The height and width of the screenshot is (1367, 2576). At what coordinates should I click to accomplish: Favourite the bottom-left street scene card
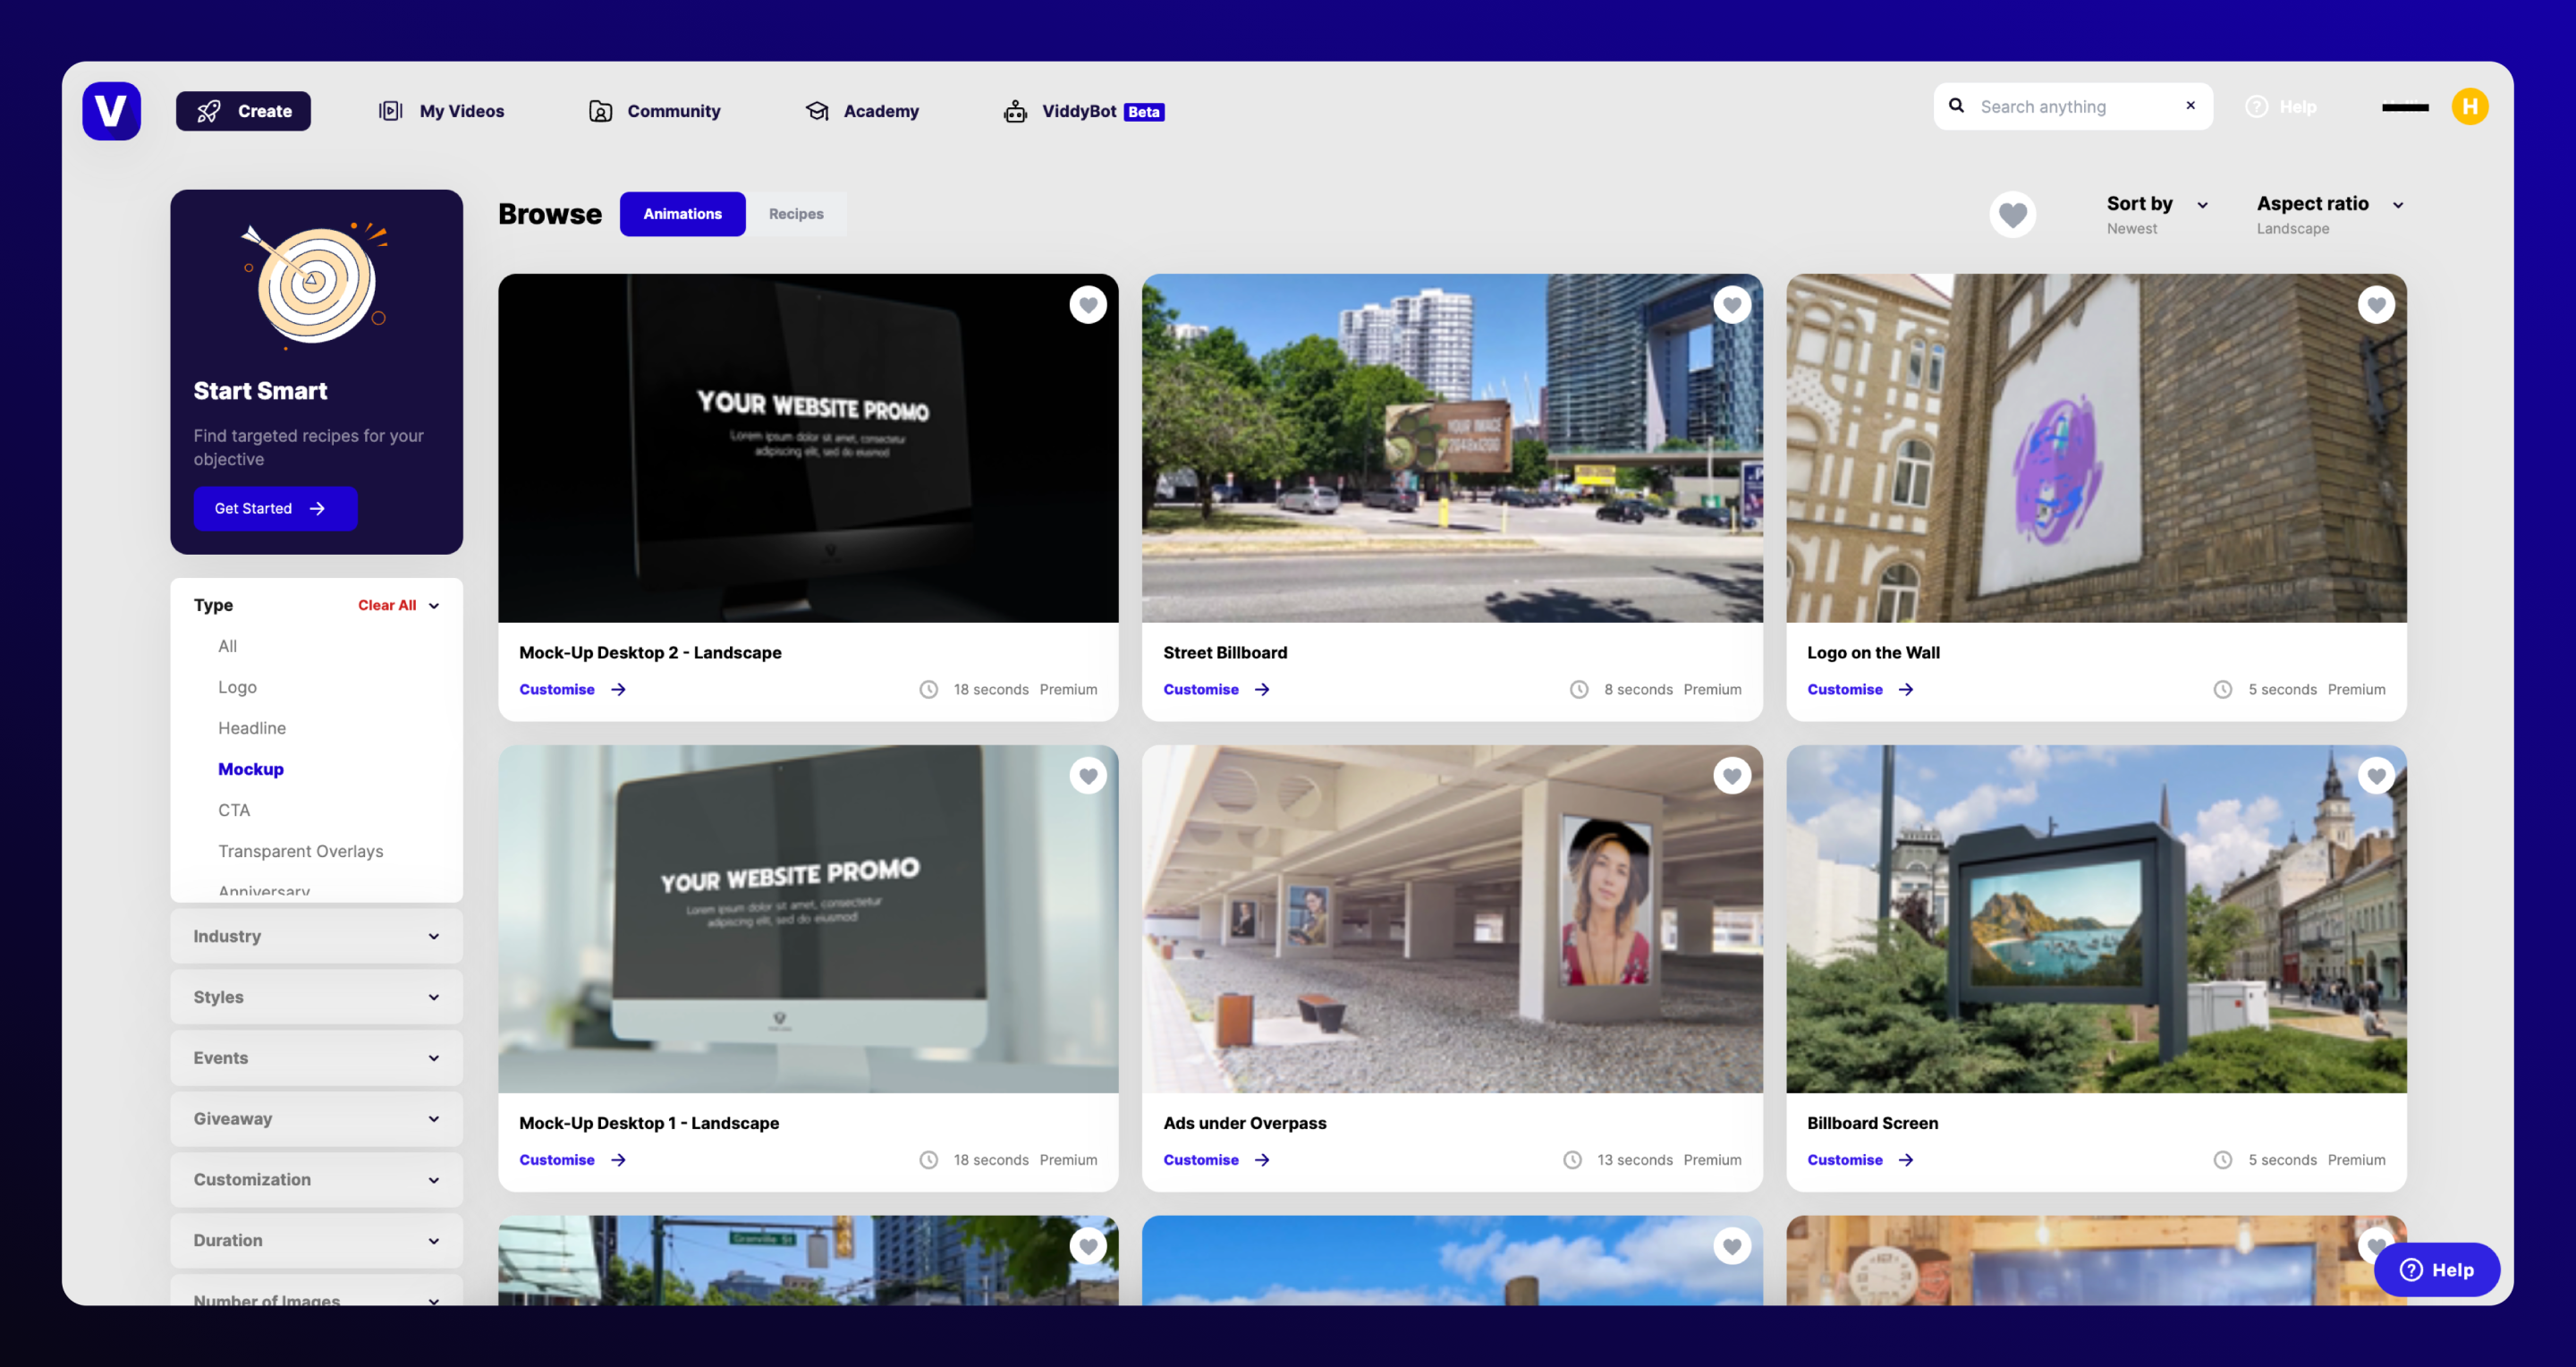click(1087, 1246)
